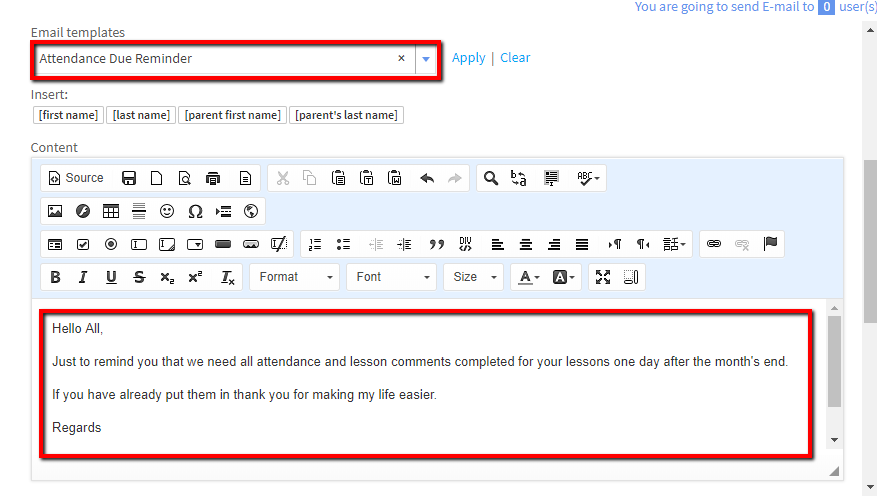Set text direction right to left

point(642,244)
